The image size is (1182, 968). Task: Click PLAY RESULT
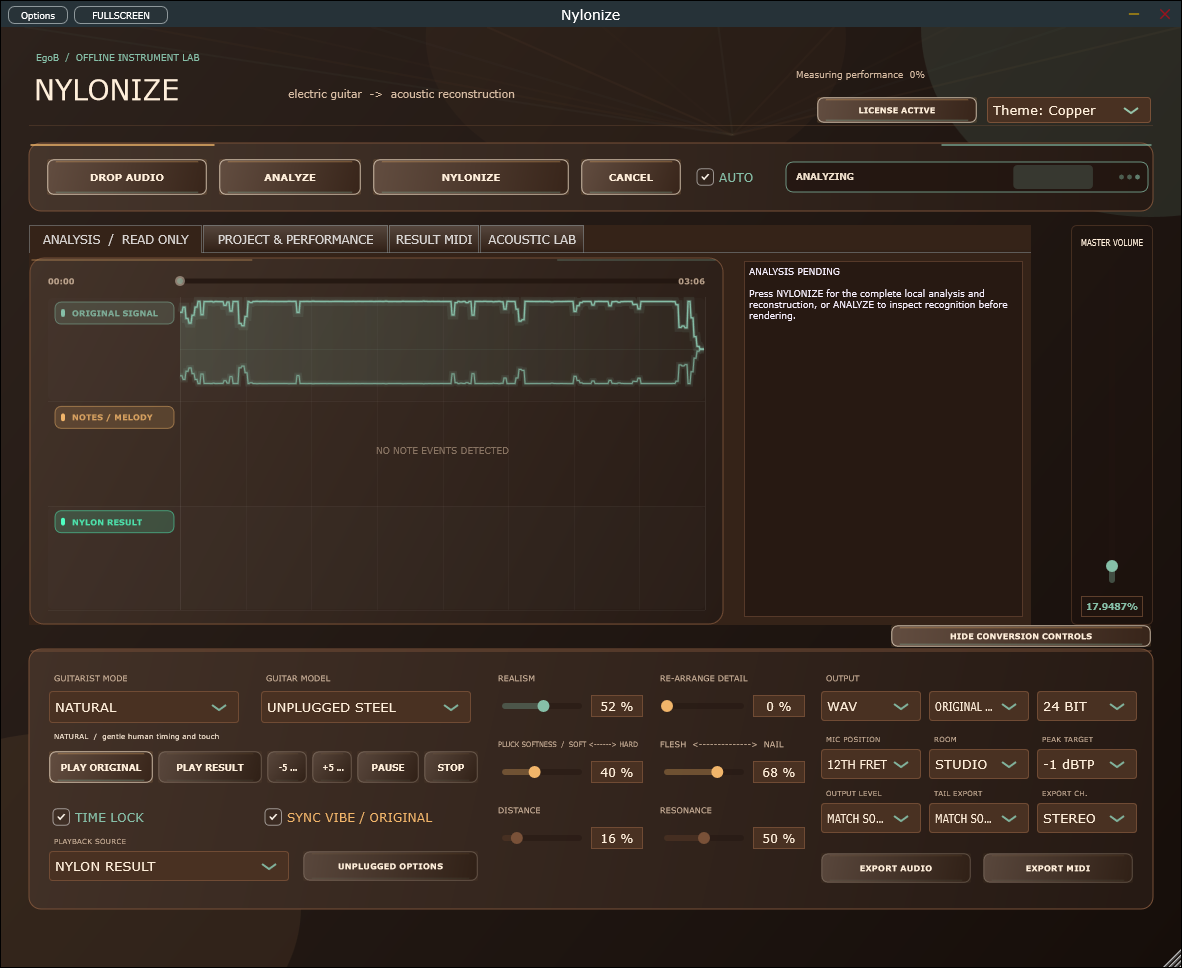210,767
